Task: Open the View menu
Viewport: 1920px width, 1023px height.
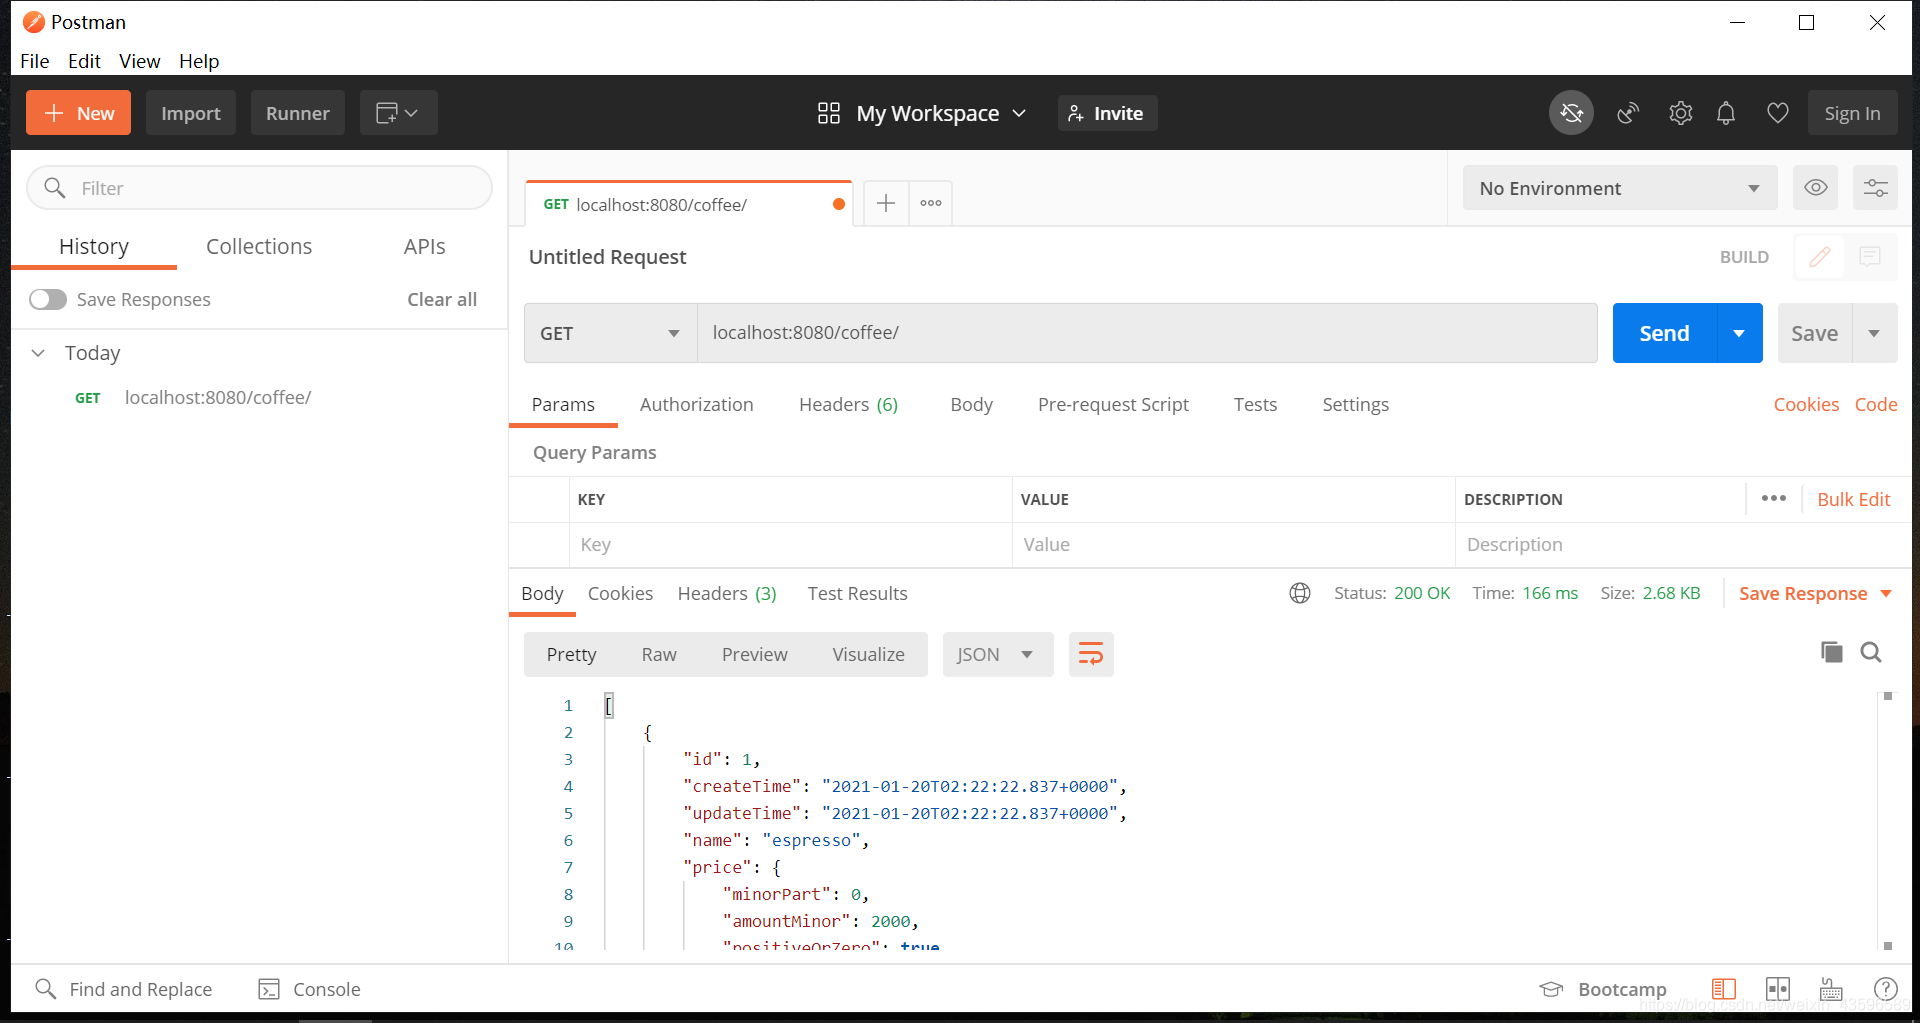Action: pos(140,61)
